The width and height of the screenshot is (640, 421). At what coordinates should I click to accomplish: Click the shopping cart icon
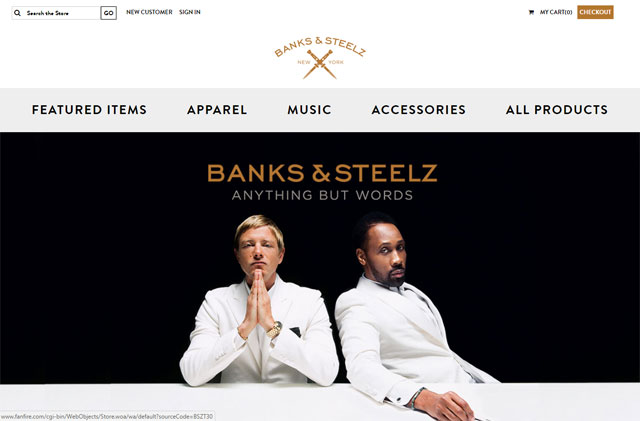(x=531, y=12)
